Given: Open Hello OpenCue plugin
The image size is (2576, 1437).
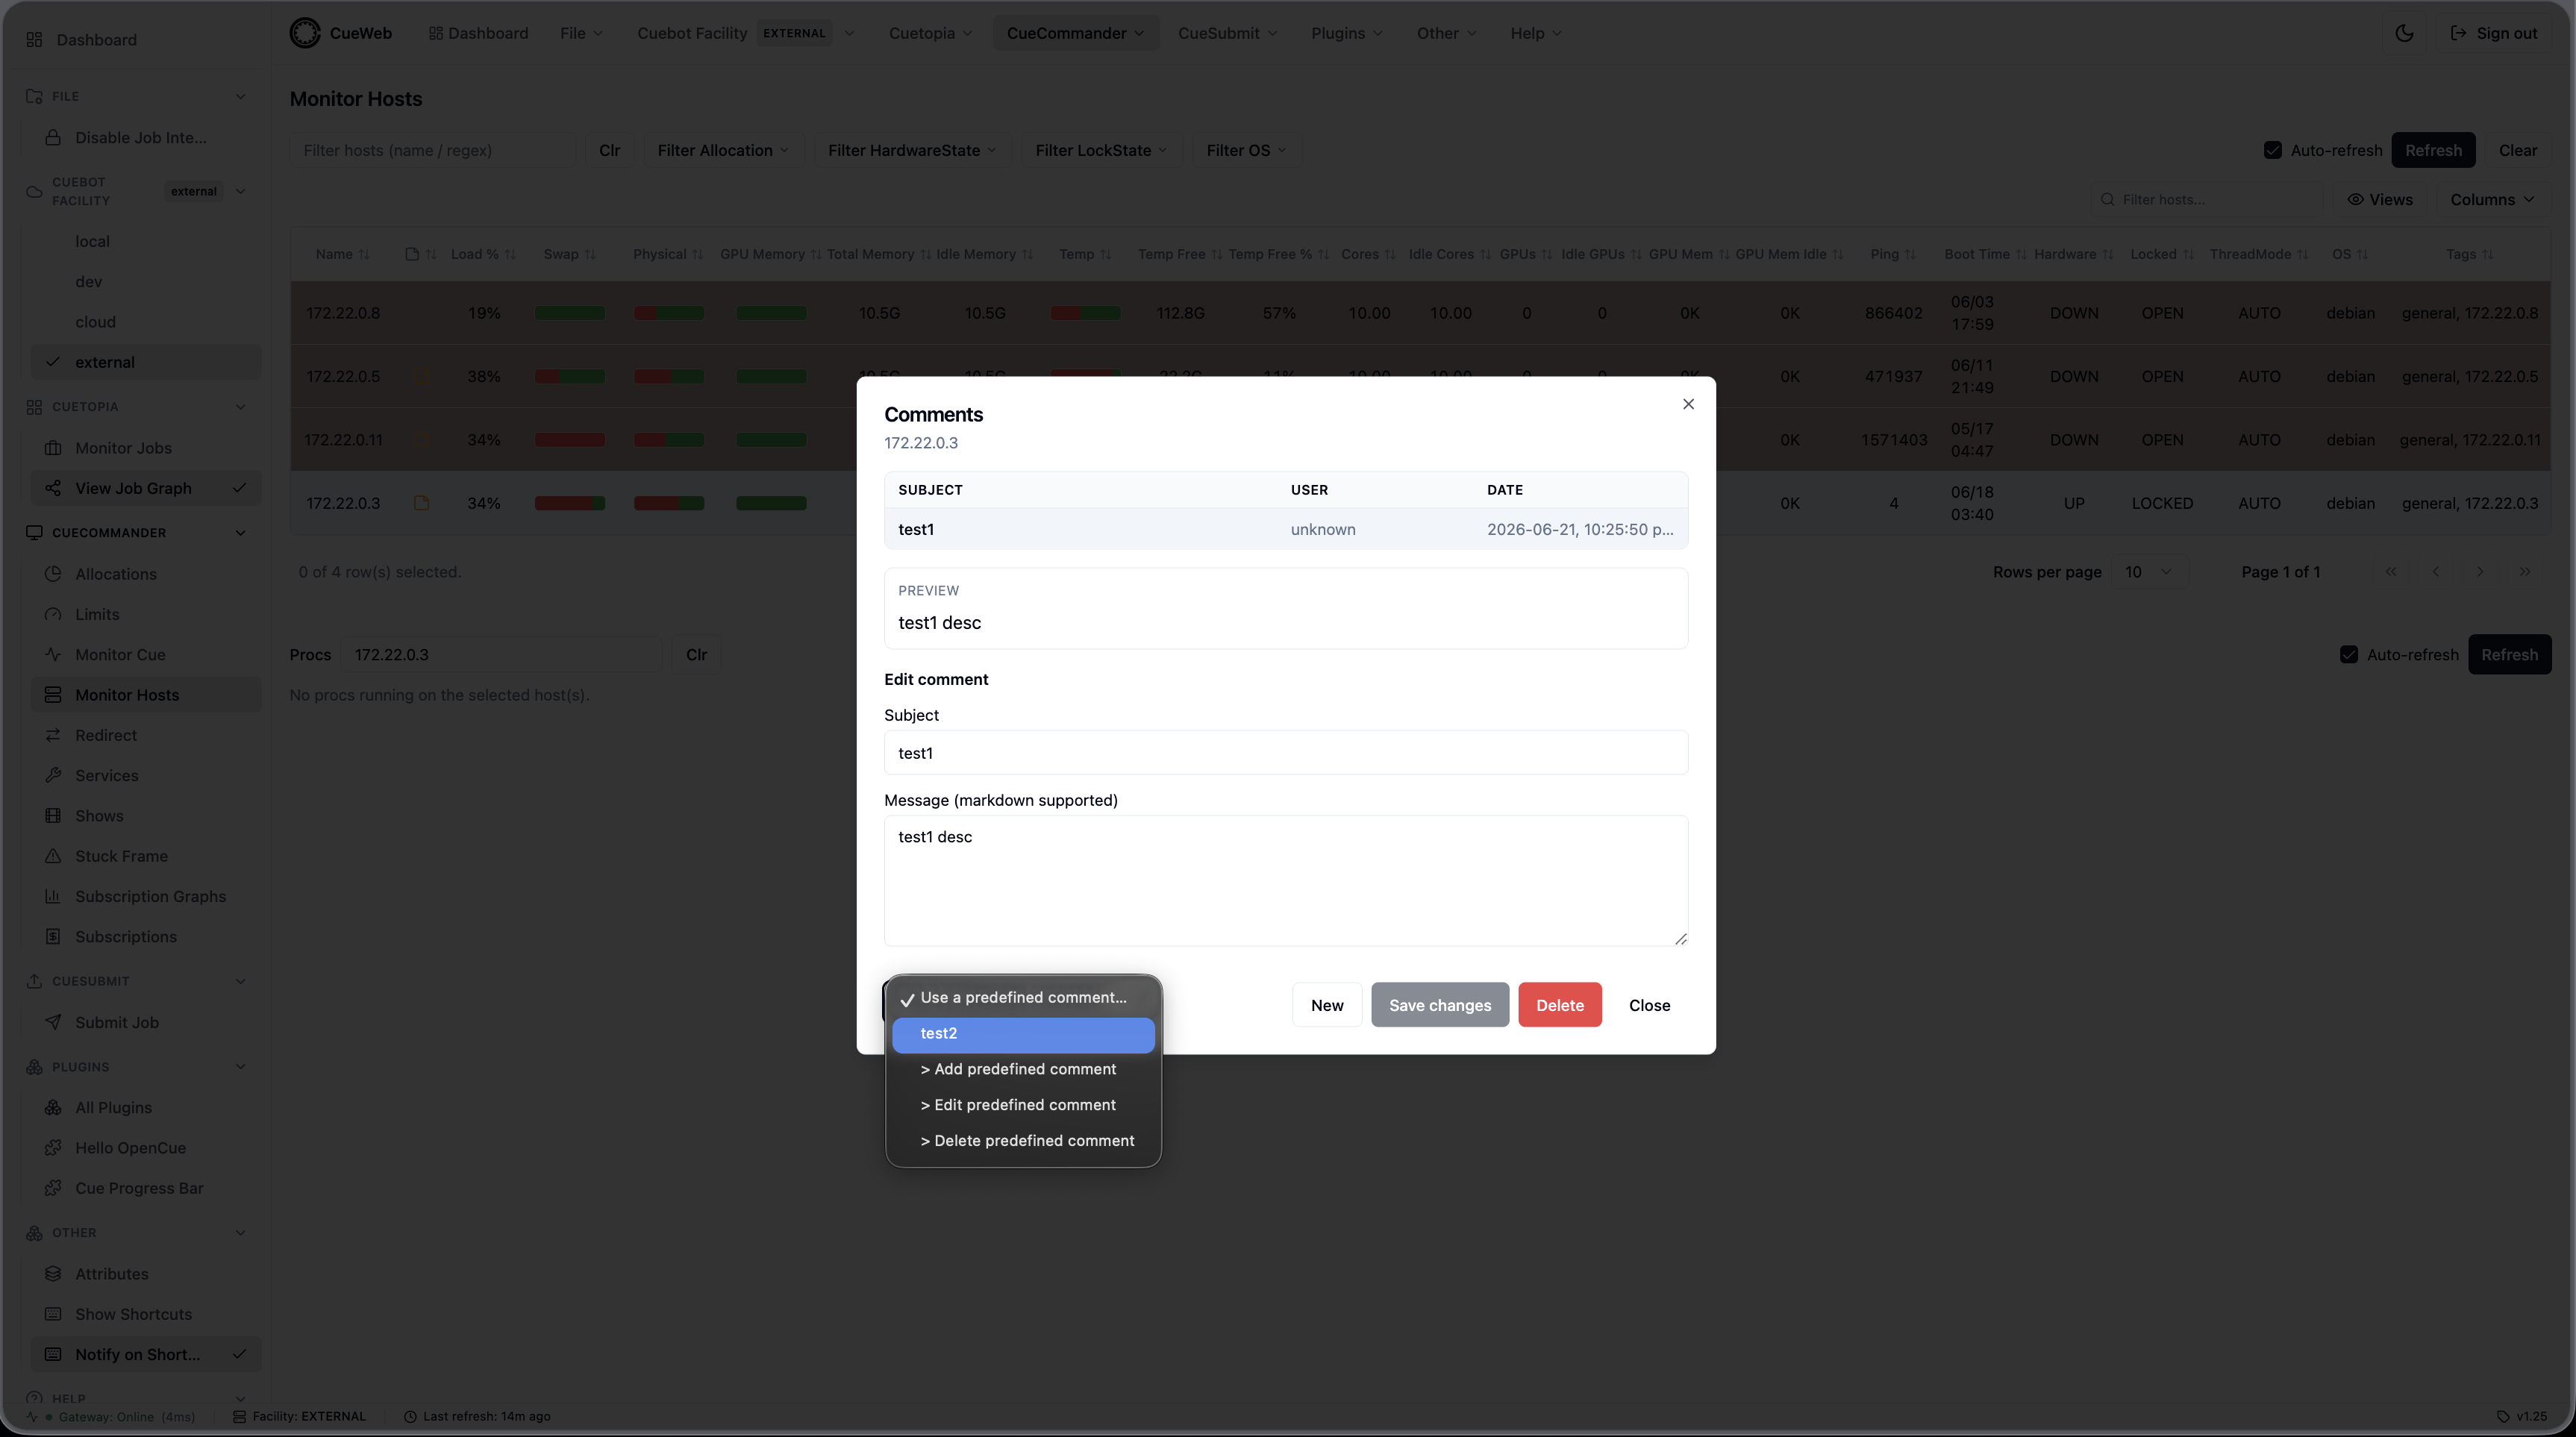Looking at the screenshot, I should click(146, 1147).
